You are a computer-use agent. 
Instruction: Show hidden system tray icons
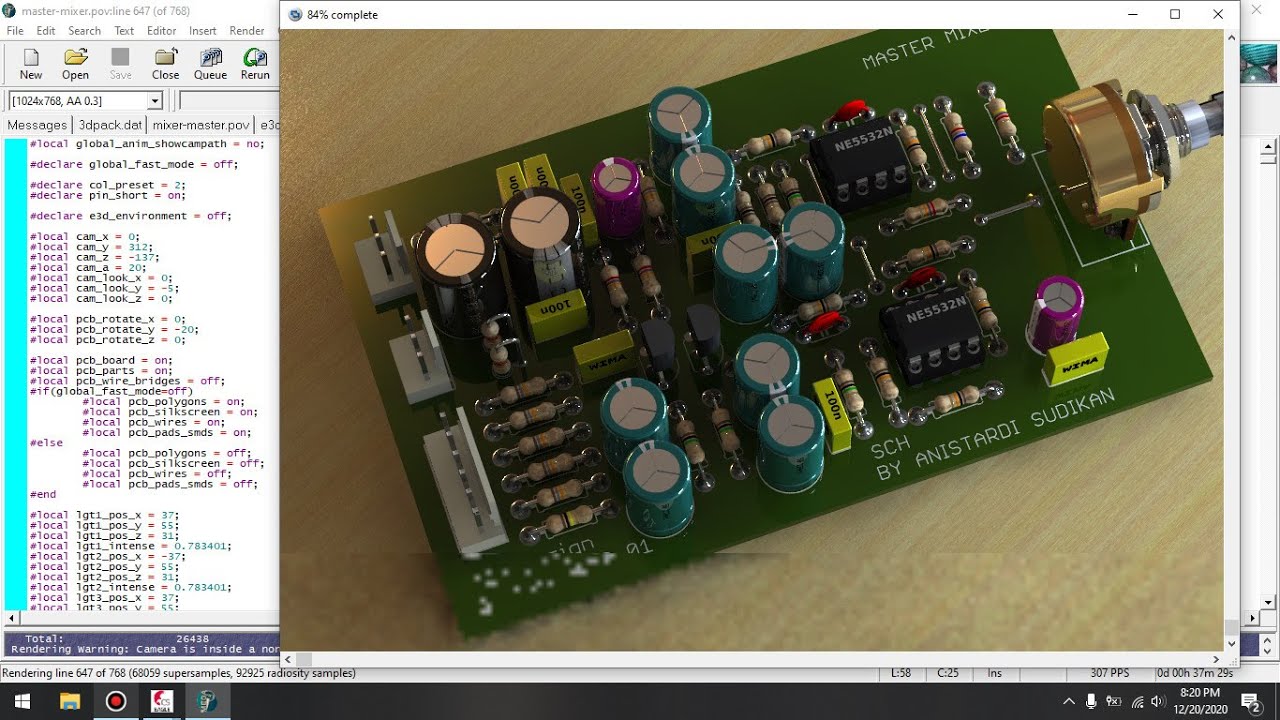tap(1069, 701)
